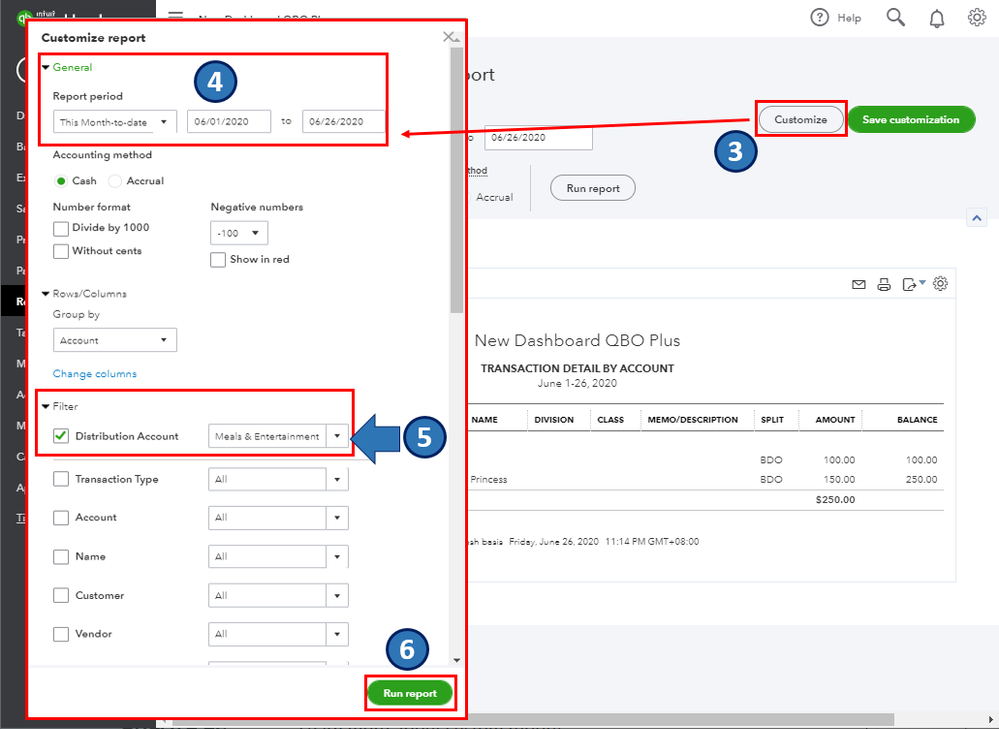
Task: Check the Transaction Type filter
Action: click(61, 479)
